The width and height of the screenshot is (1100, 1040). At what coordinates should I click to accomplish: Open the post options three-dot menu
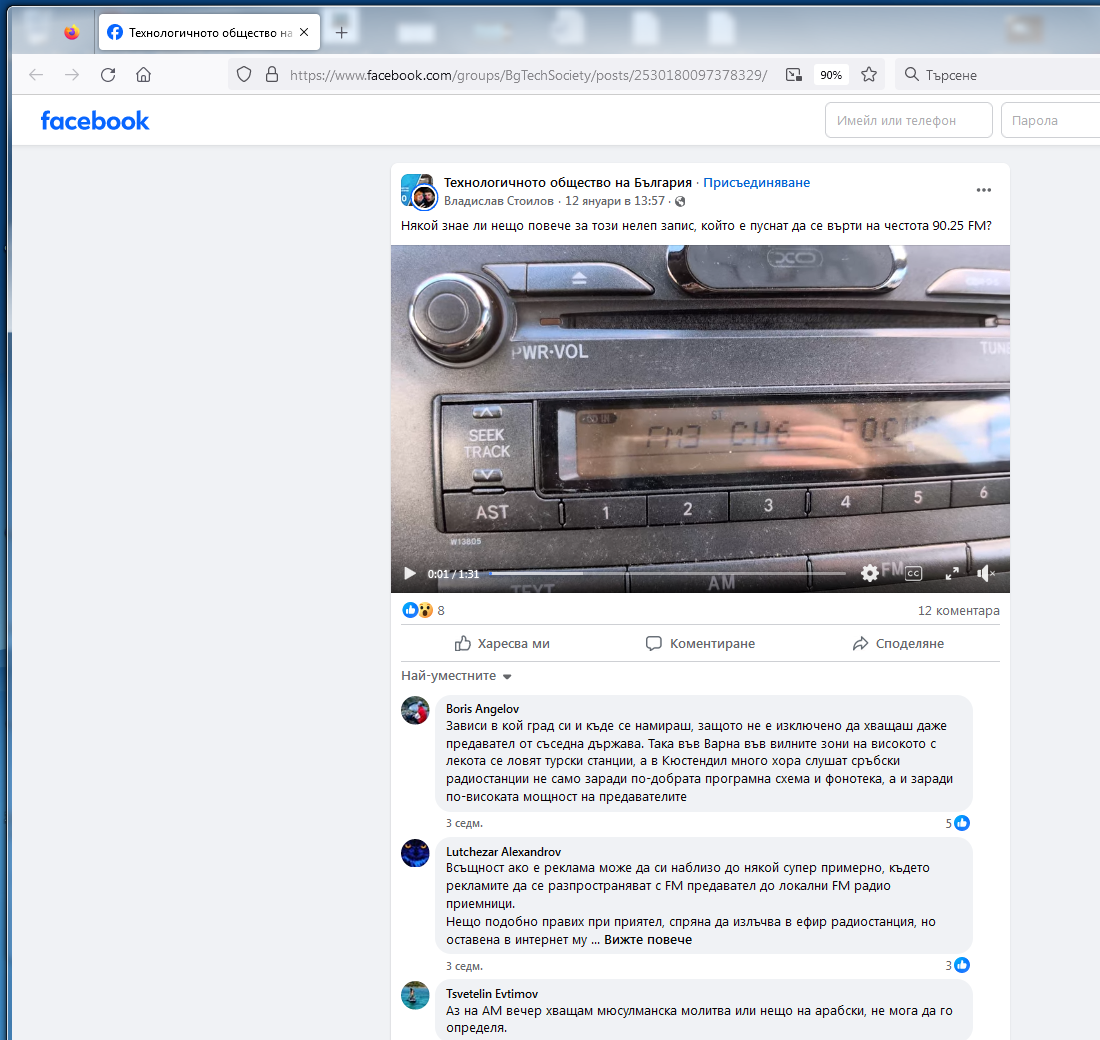(x=984, y=190)
